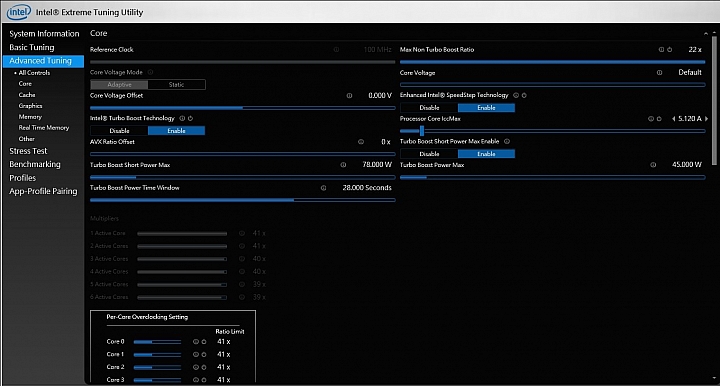The height and width of the screenshot is (386, 720).
Task: Click the reset icon next to Max Non Turbo Boost Ratio
Action: point(669,50)
